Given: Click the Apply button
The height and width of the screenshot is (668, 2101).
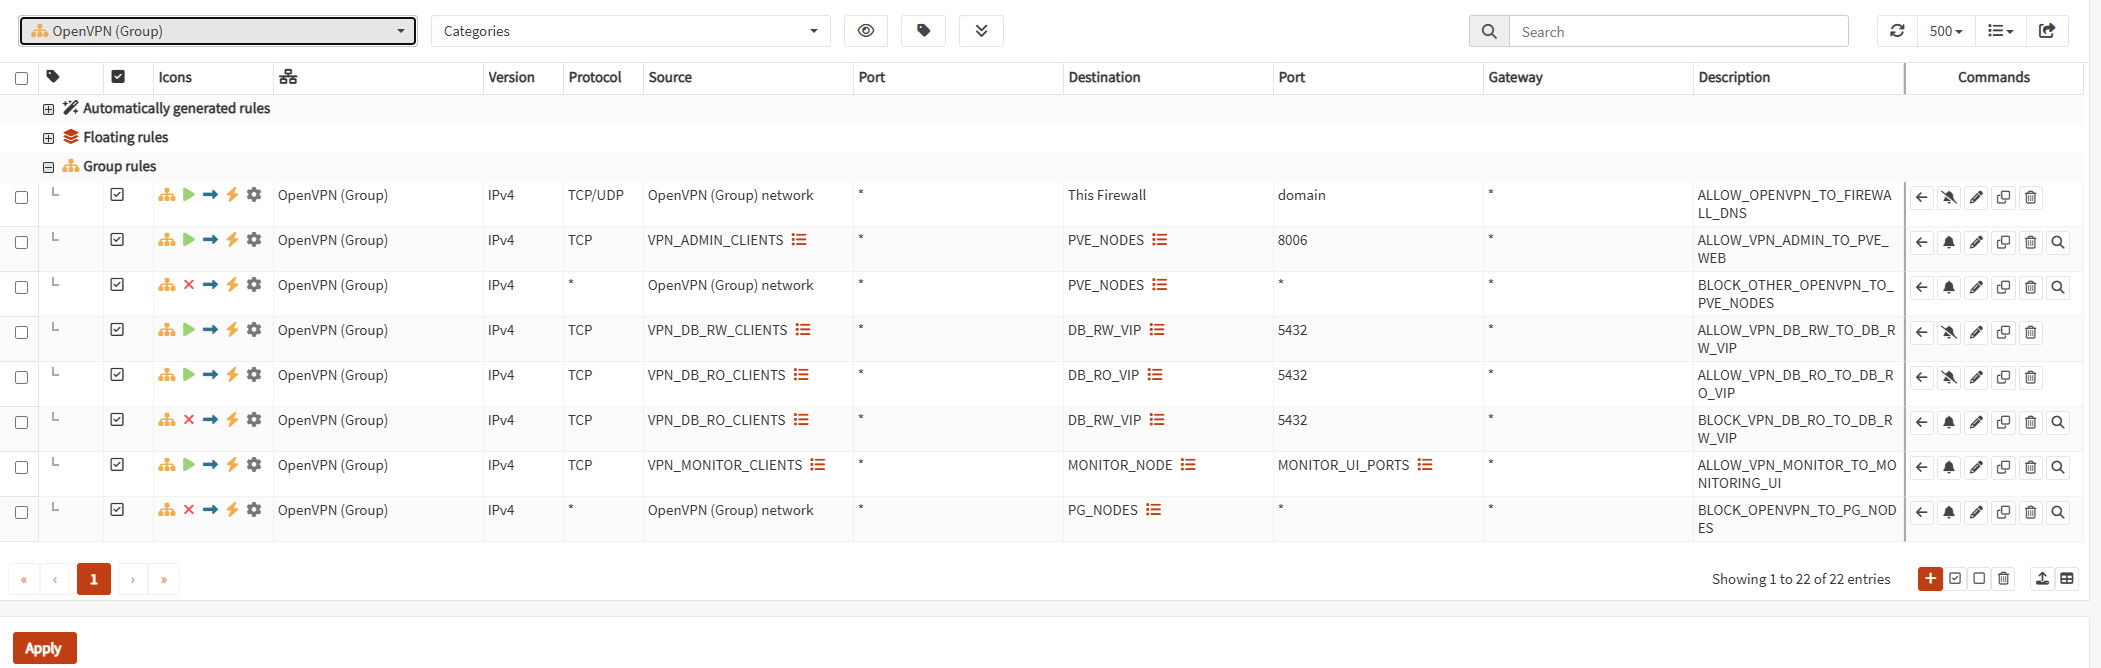Looking at the screenshot, I should point(44,648).
